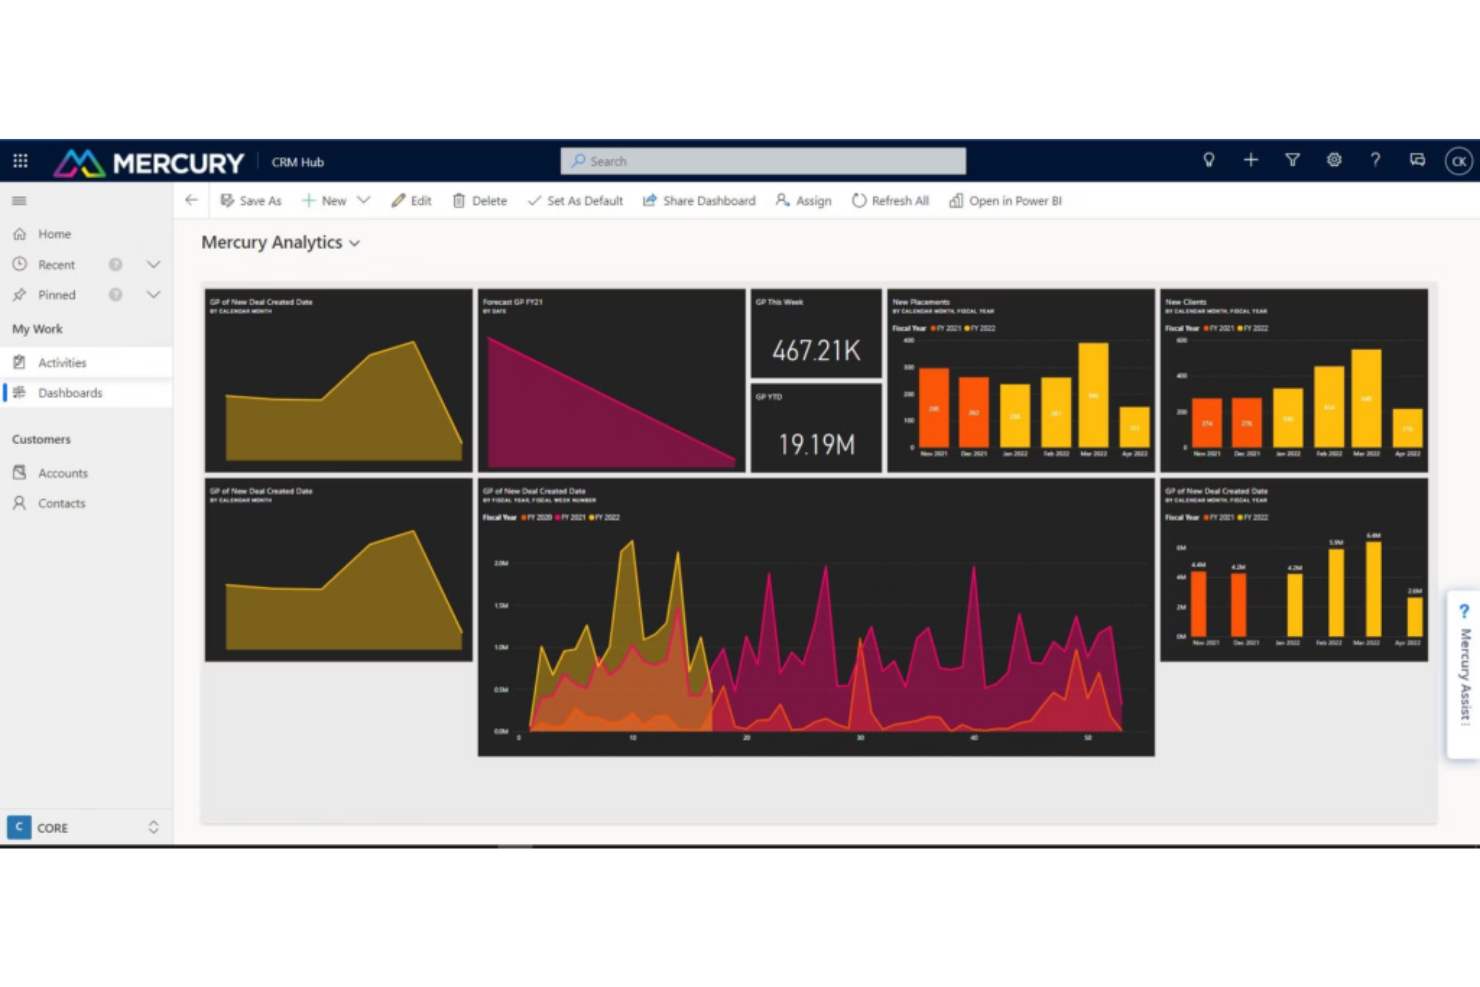
Task: Click Open in Power BI
Action: click(x=1005, y=201)
